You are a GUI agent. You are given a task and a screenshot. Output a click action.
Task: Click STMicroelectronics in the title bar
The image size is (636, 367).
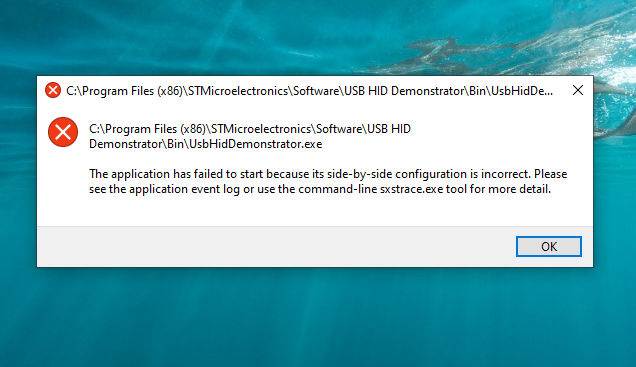tap(238, 91)
